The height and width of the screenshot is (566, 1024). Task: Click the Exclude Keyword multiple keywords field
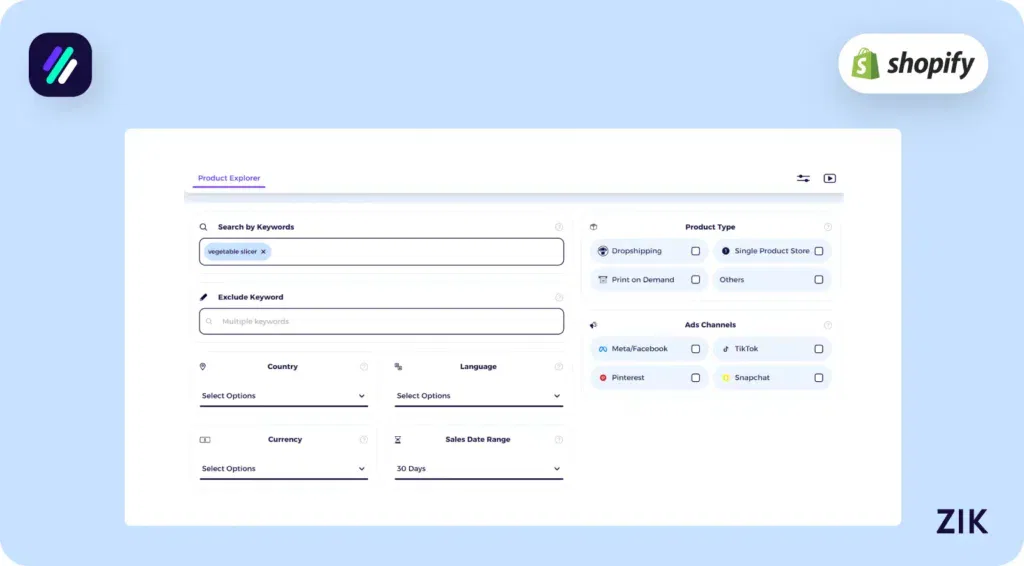click(x=381, y=322)
